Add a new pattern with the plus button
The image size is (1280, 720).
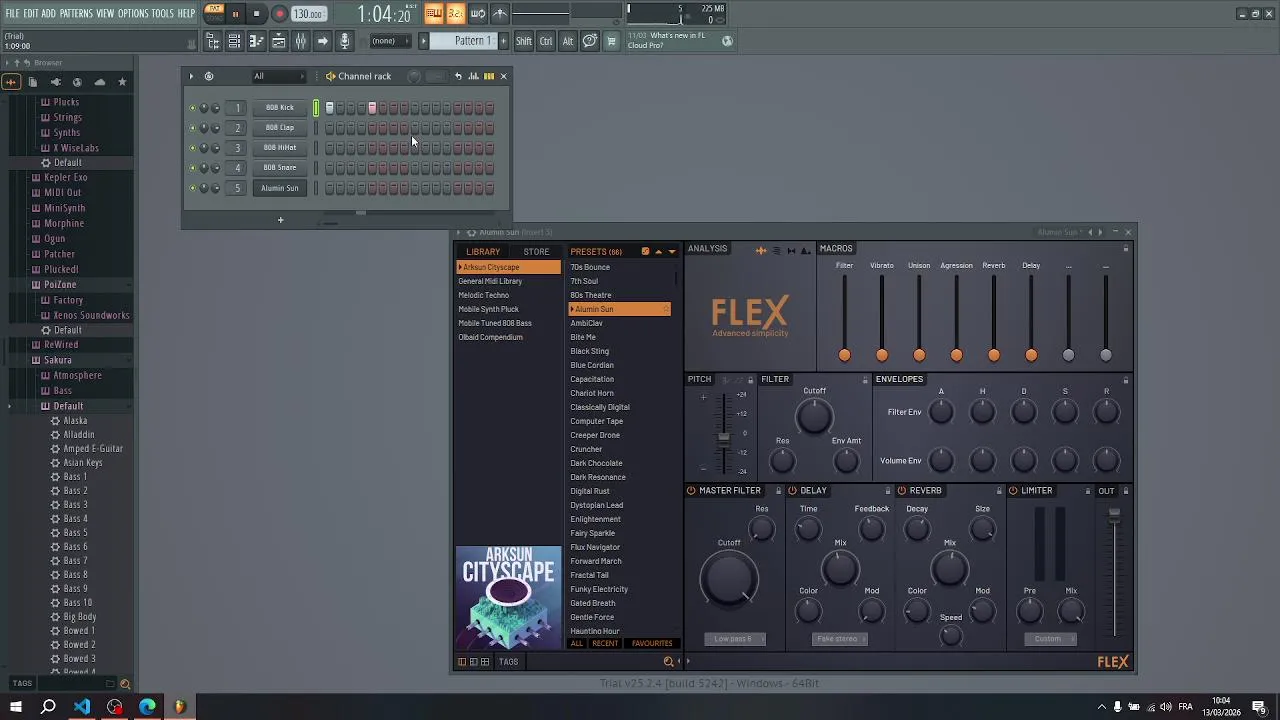click(x=503, y=41)
